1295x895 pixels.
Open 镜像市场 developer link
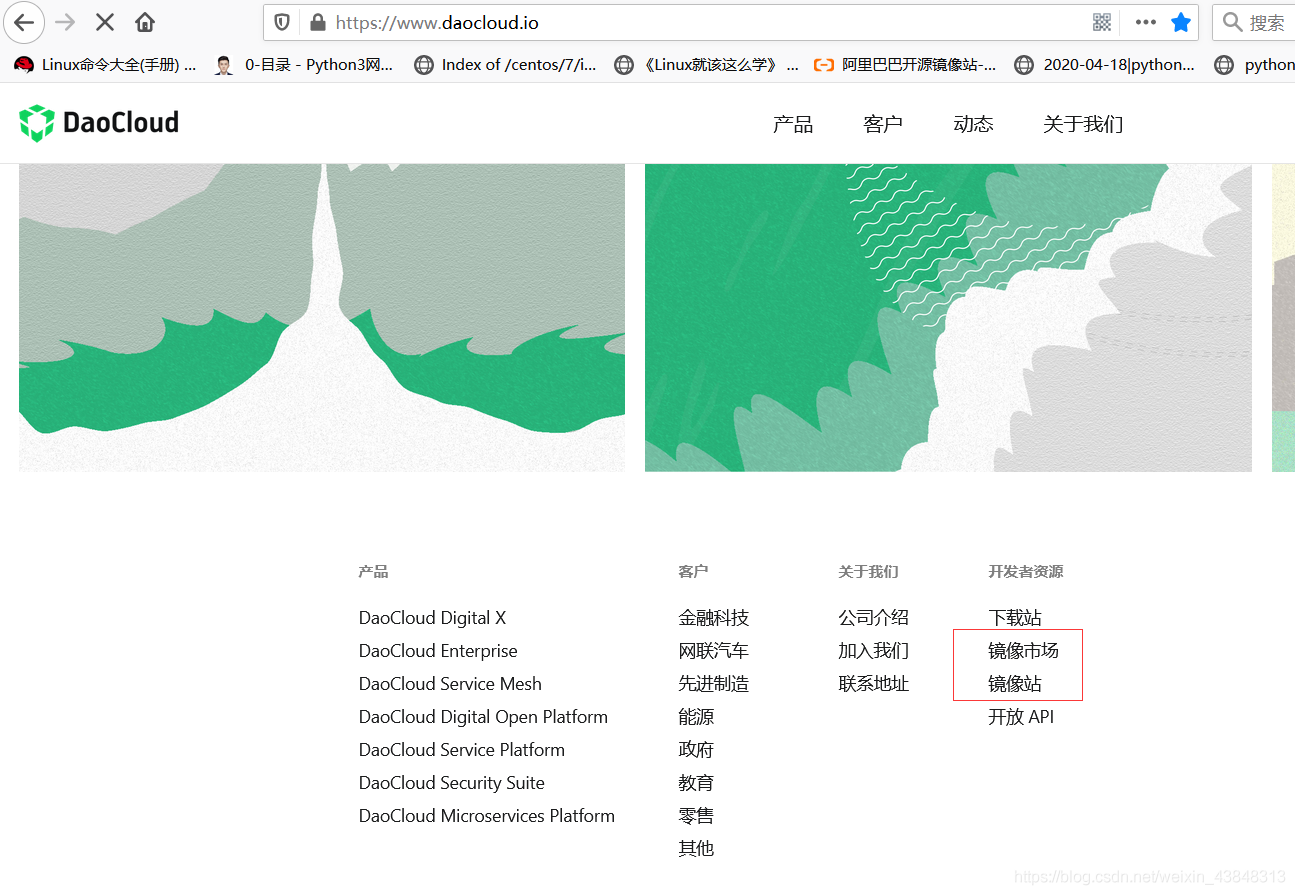(x=1023, y=651)
